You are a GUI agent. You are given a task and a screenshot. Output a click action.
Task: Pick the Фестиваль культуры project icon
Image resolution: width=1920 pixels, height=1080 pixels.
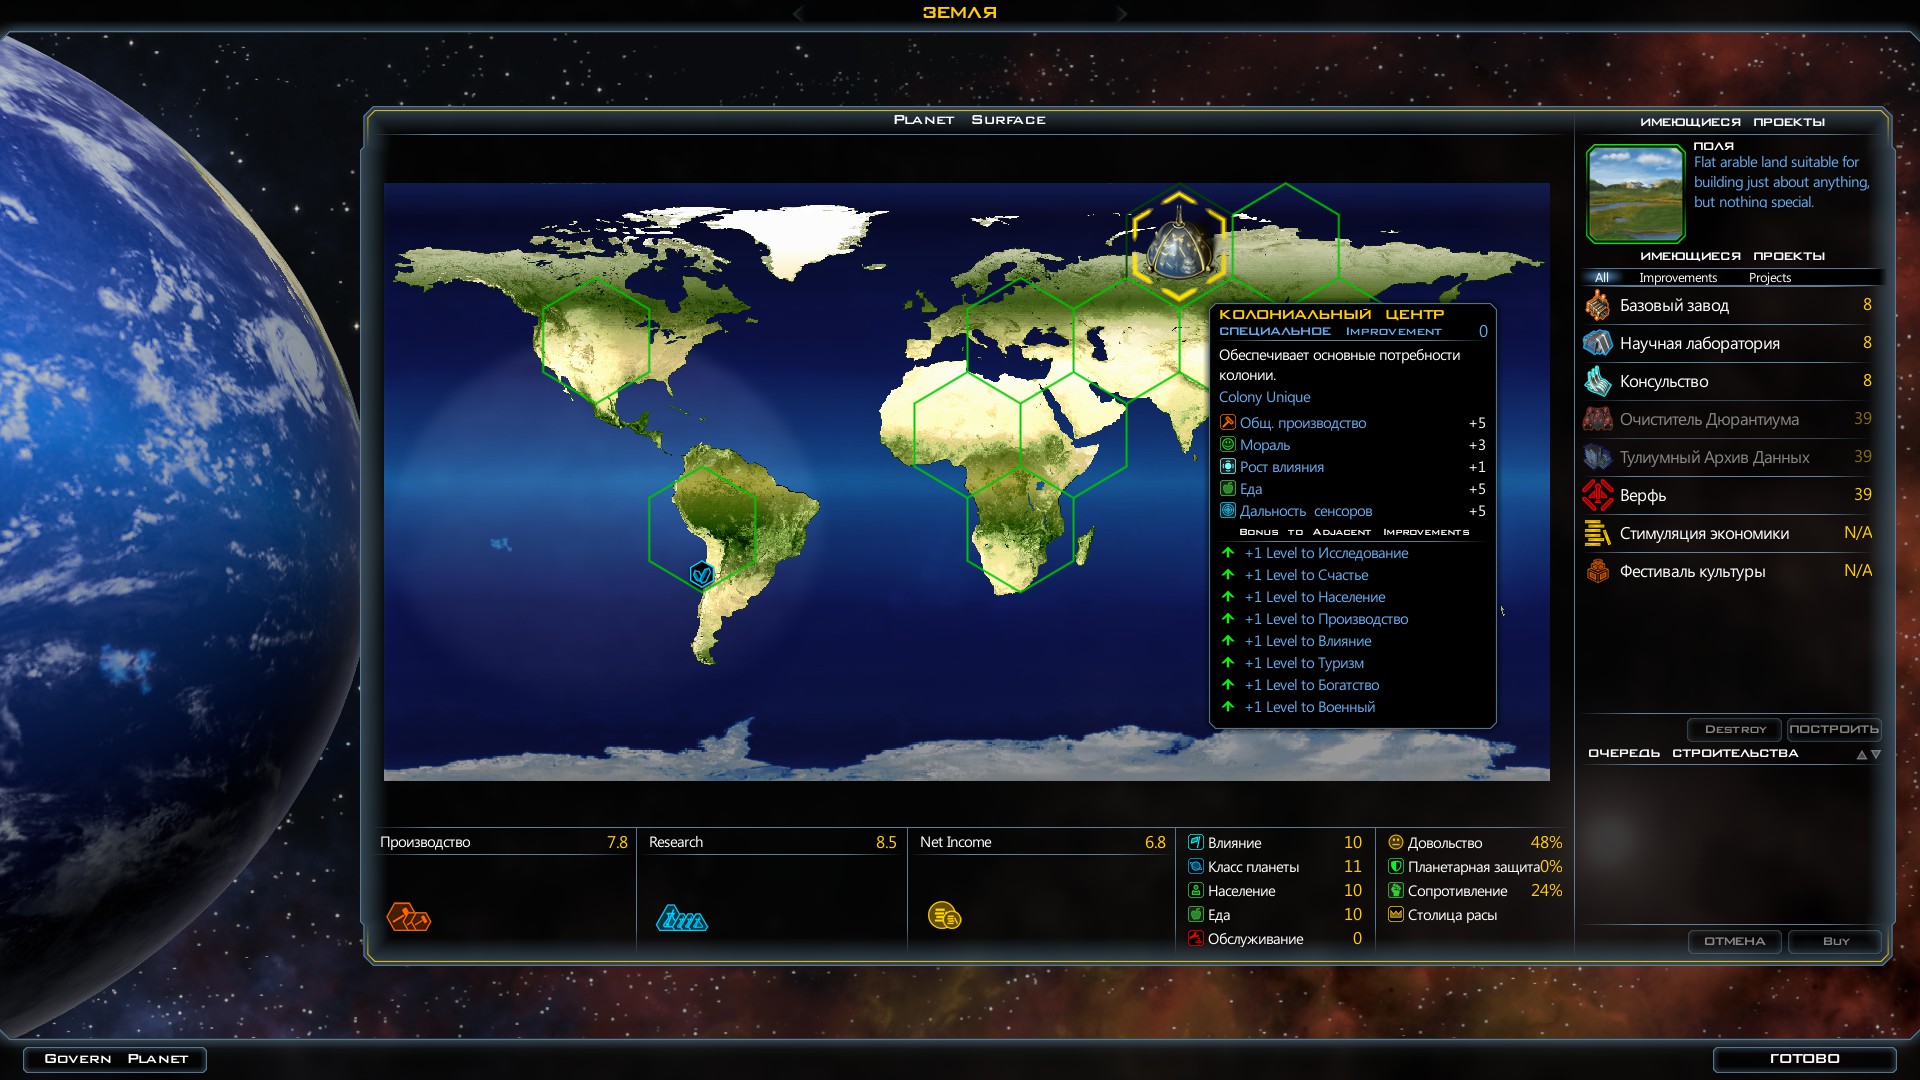tap(1598, 572)
